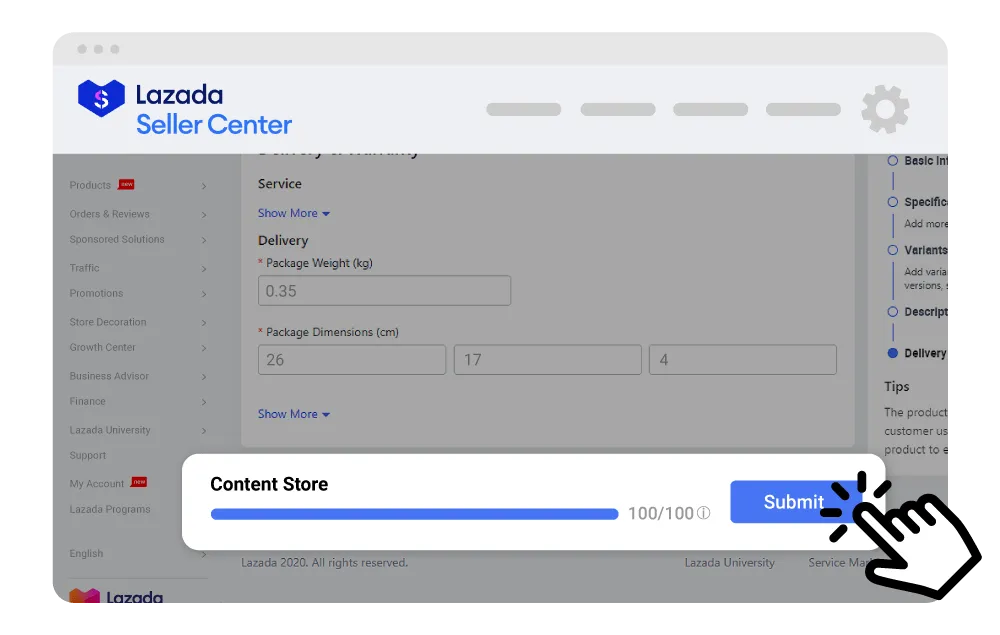Click the dimension field showing 17
1000x635 pixels.
(x=547, y=360)
